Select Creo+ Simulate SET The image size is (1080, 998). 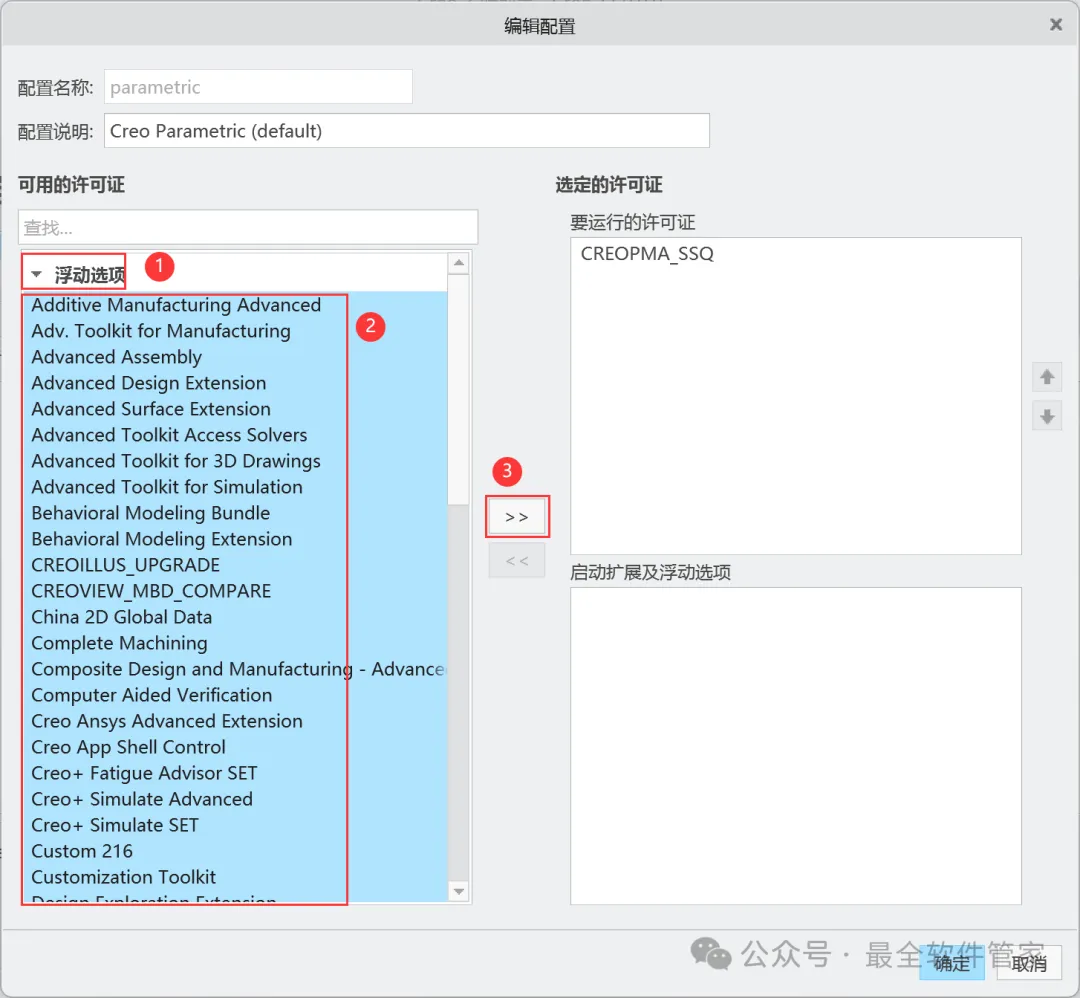pos(235,825)
